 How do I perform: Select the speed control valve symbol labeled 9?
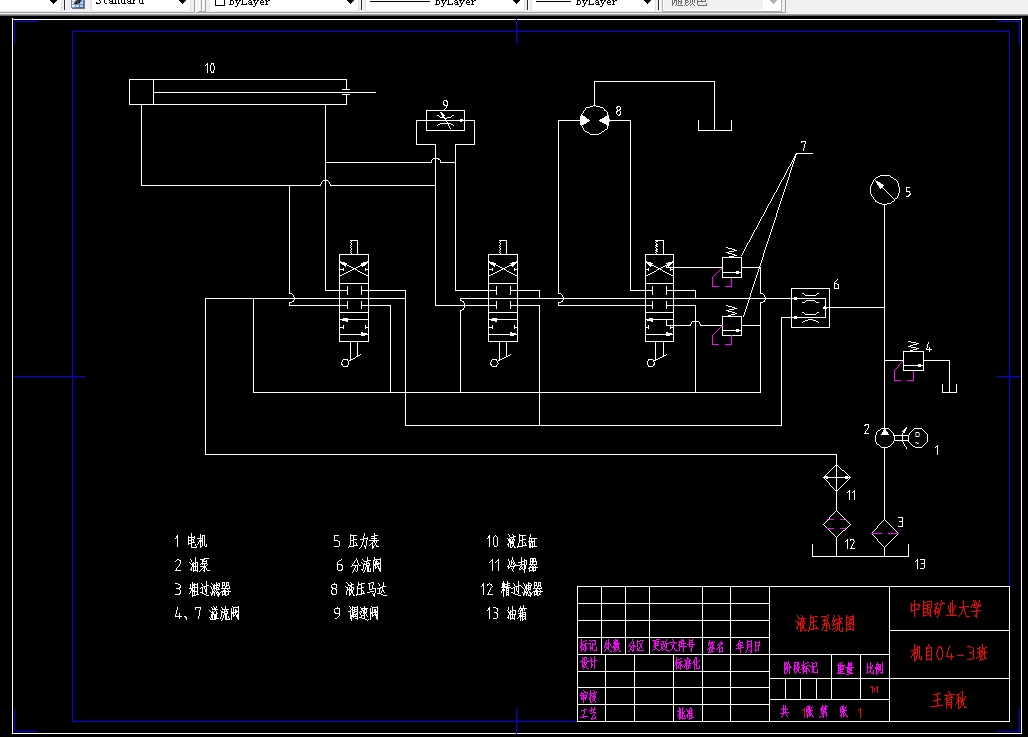coord(445,121)
